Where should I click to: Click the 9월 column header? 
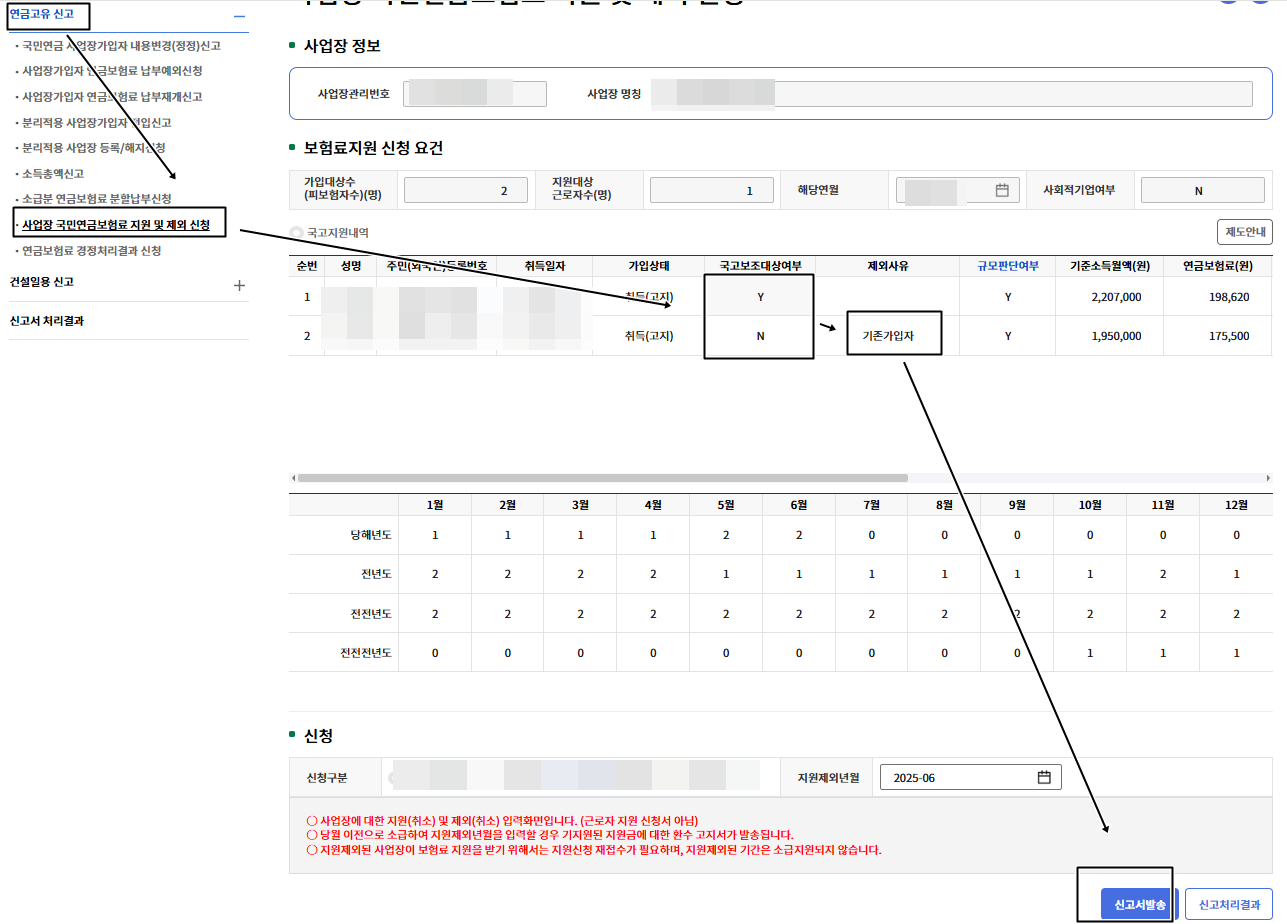coord(1017,505)
